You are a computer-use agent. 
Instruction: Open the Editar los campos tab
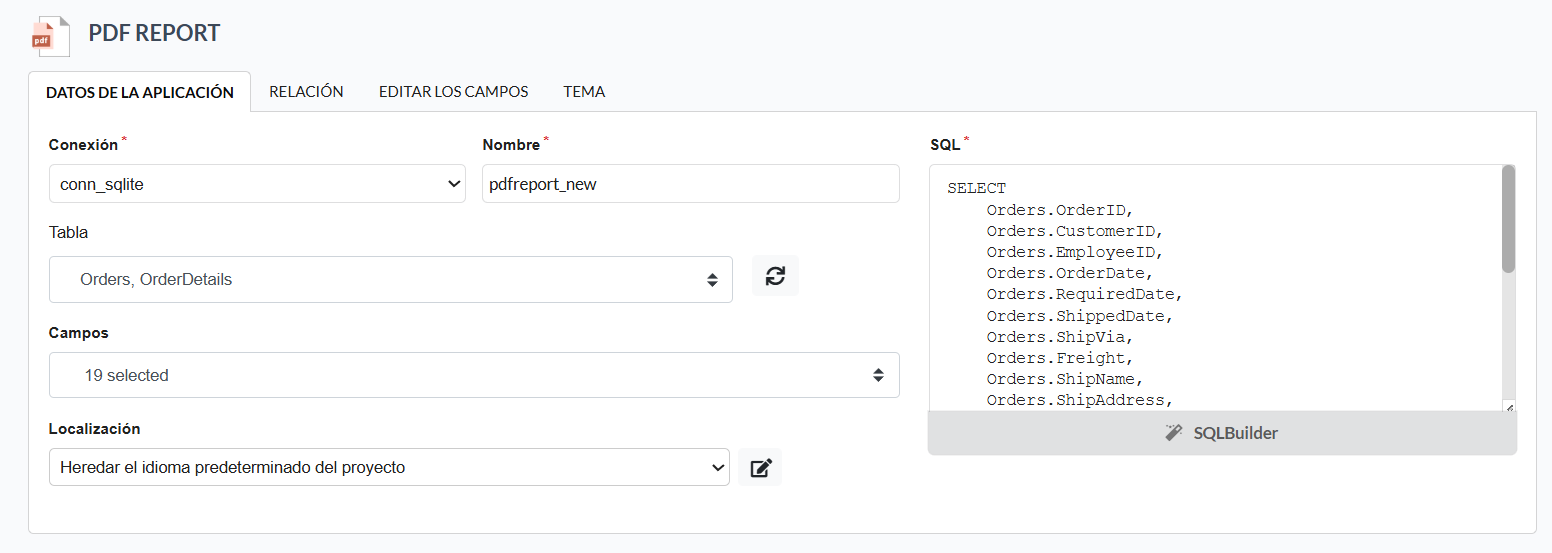[453, 91]
